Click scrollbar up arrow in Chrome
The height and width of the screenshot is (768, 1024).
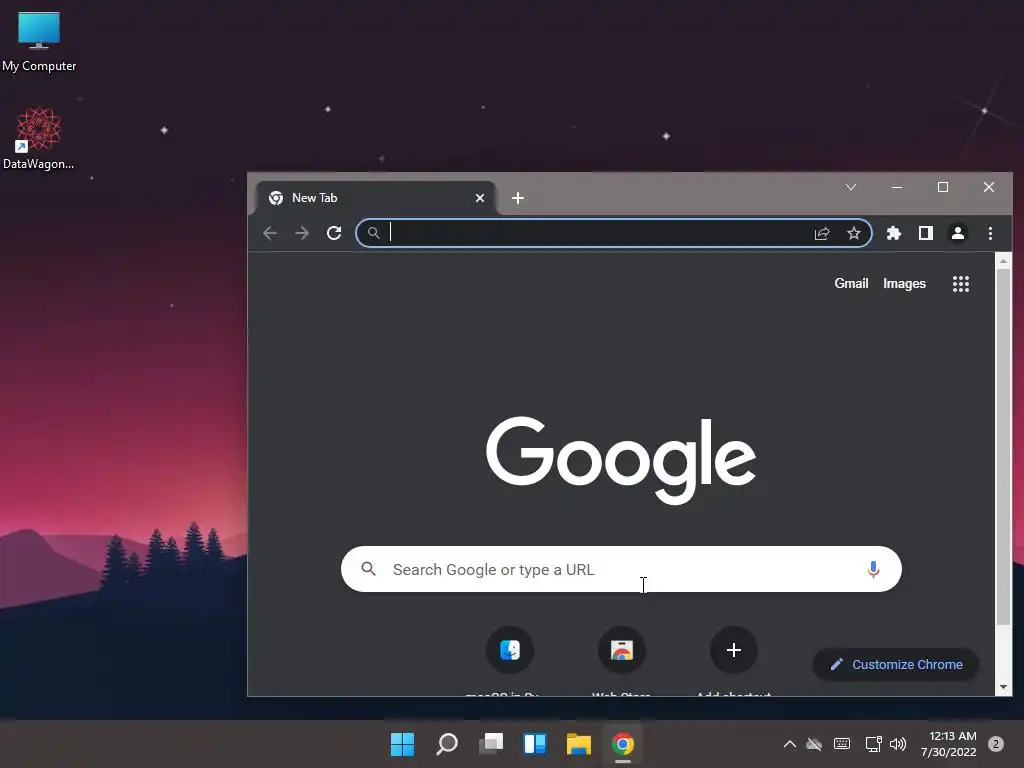pos(1004,261)
